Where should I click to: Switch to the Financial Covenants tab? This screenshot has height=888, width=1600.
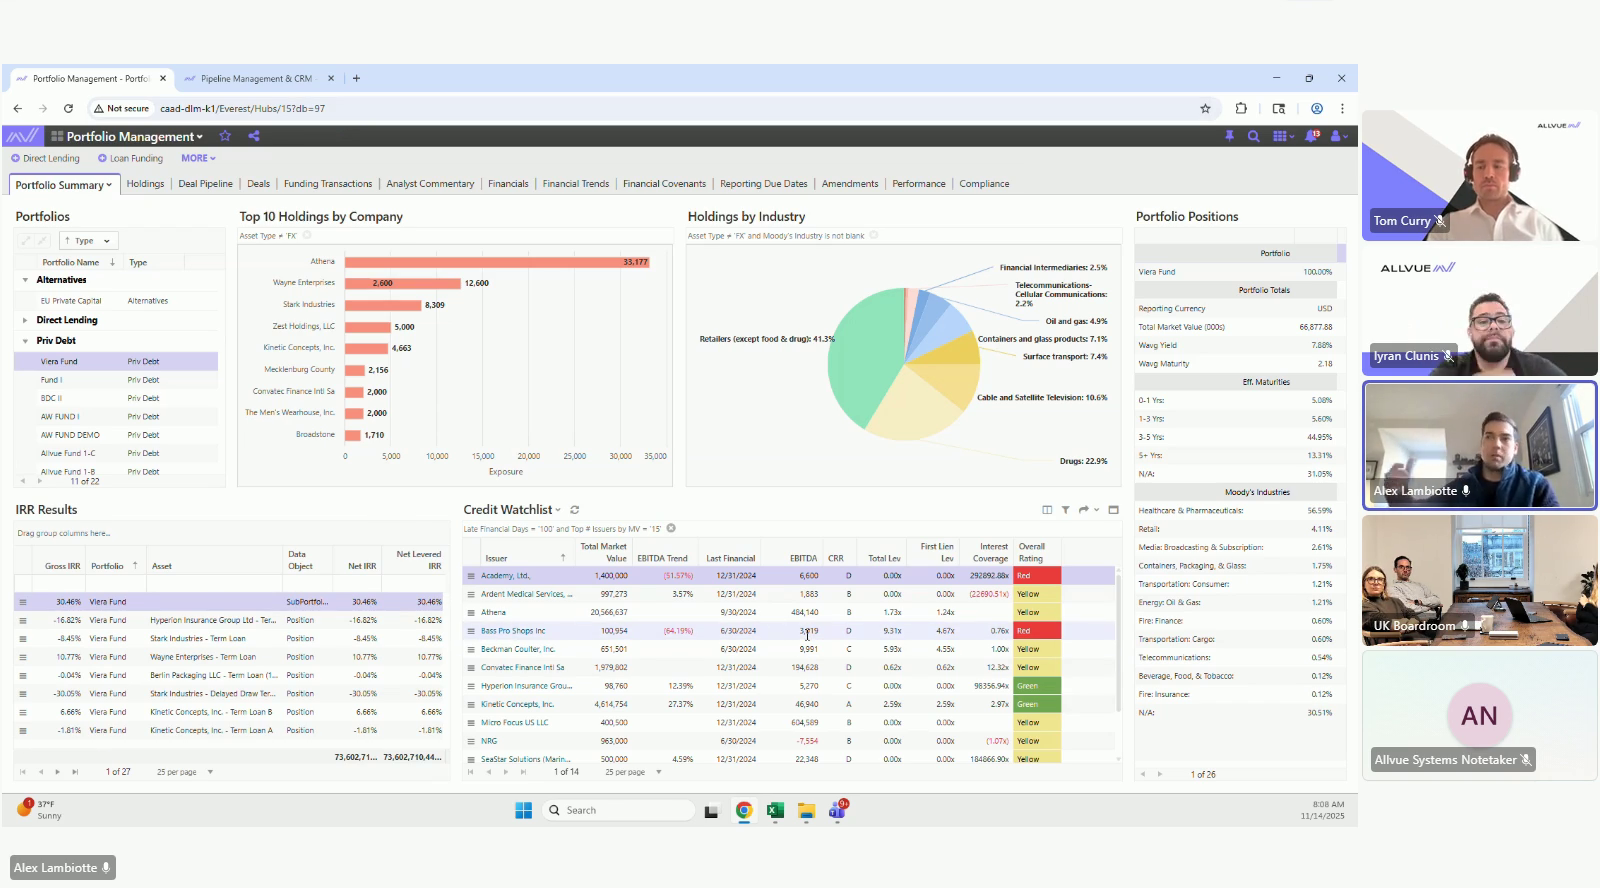(664, 184)
